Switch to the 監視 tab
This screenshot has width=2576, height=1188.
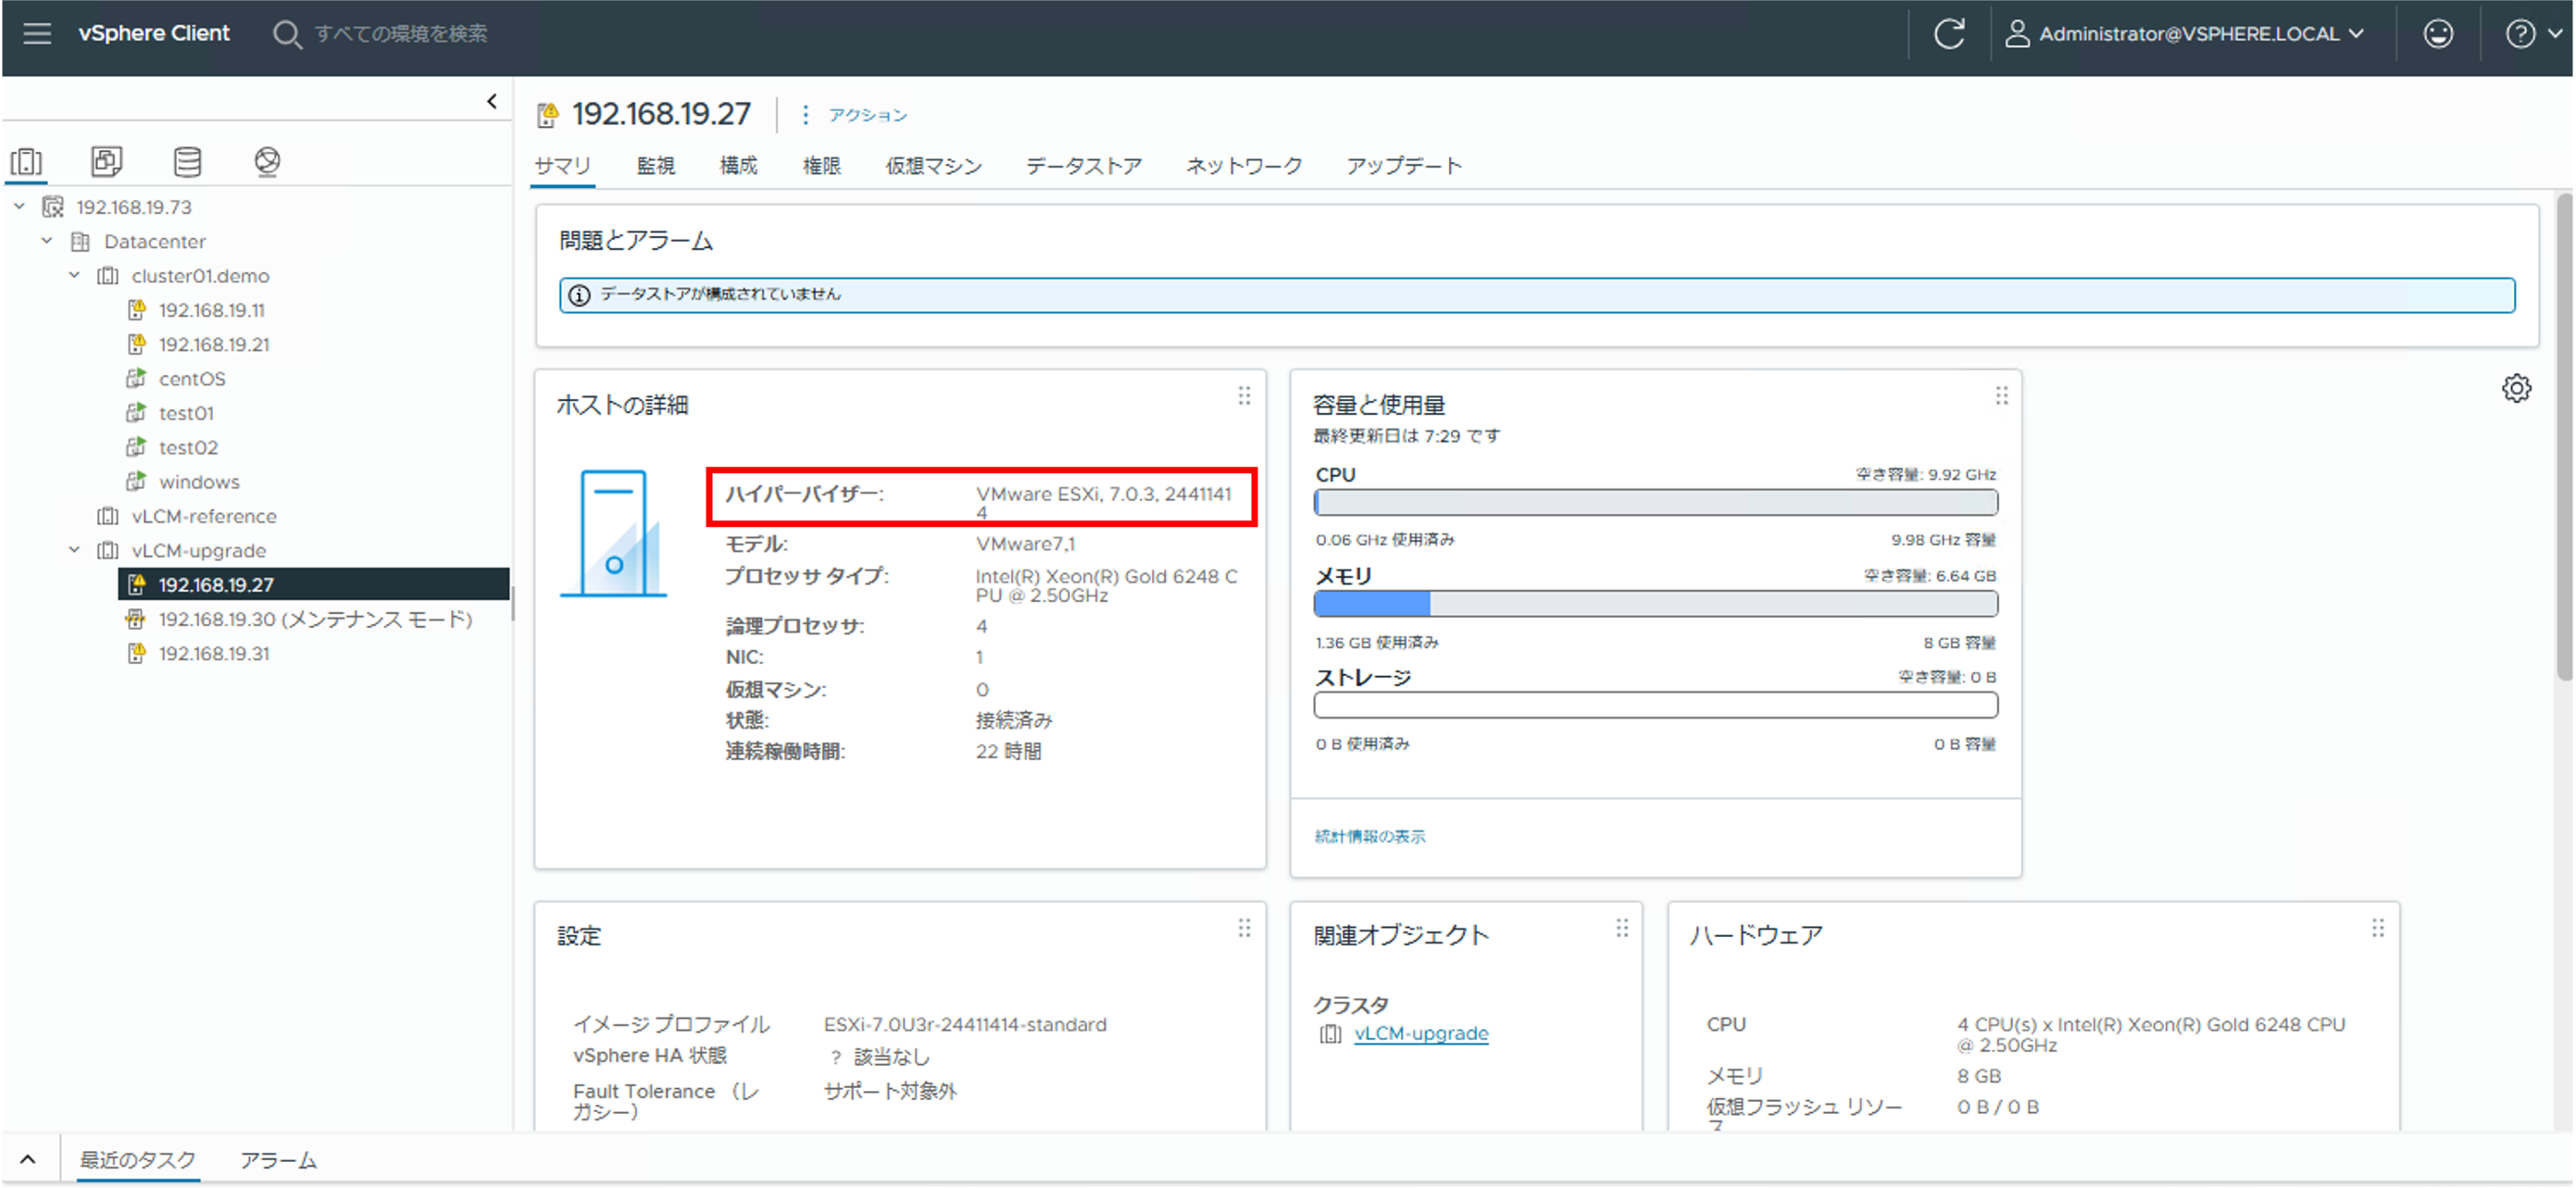point(655,166)
